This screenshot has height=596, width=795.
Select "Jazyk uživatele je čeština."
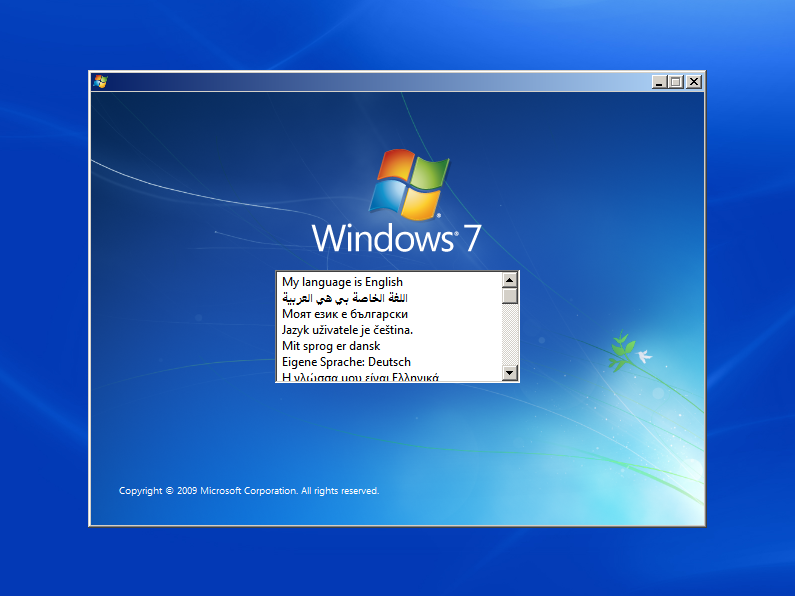pos(389,330)
